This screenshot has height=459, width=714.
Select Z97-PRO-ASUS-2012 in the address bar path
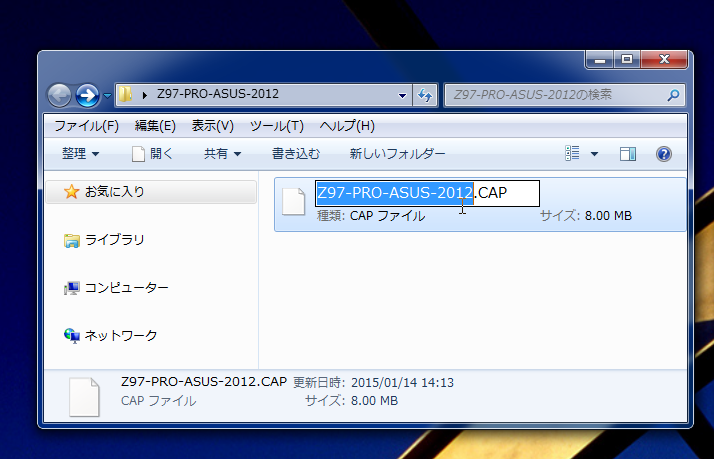pyautogui.click(x=218, y=94)
